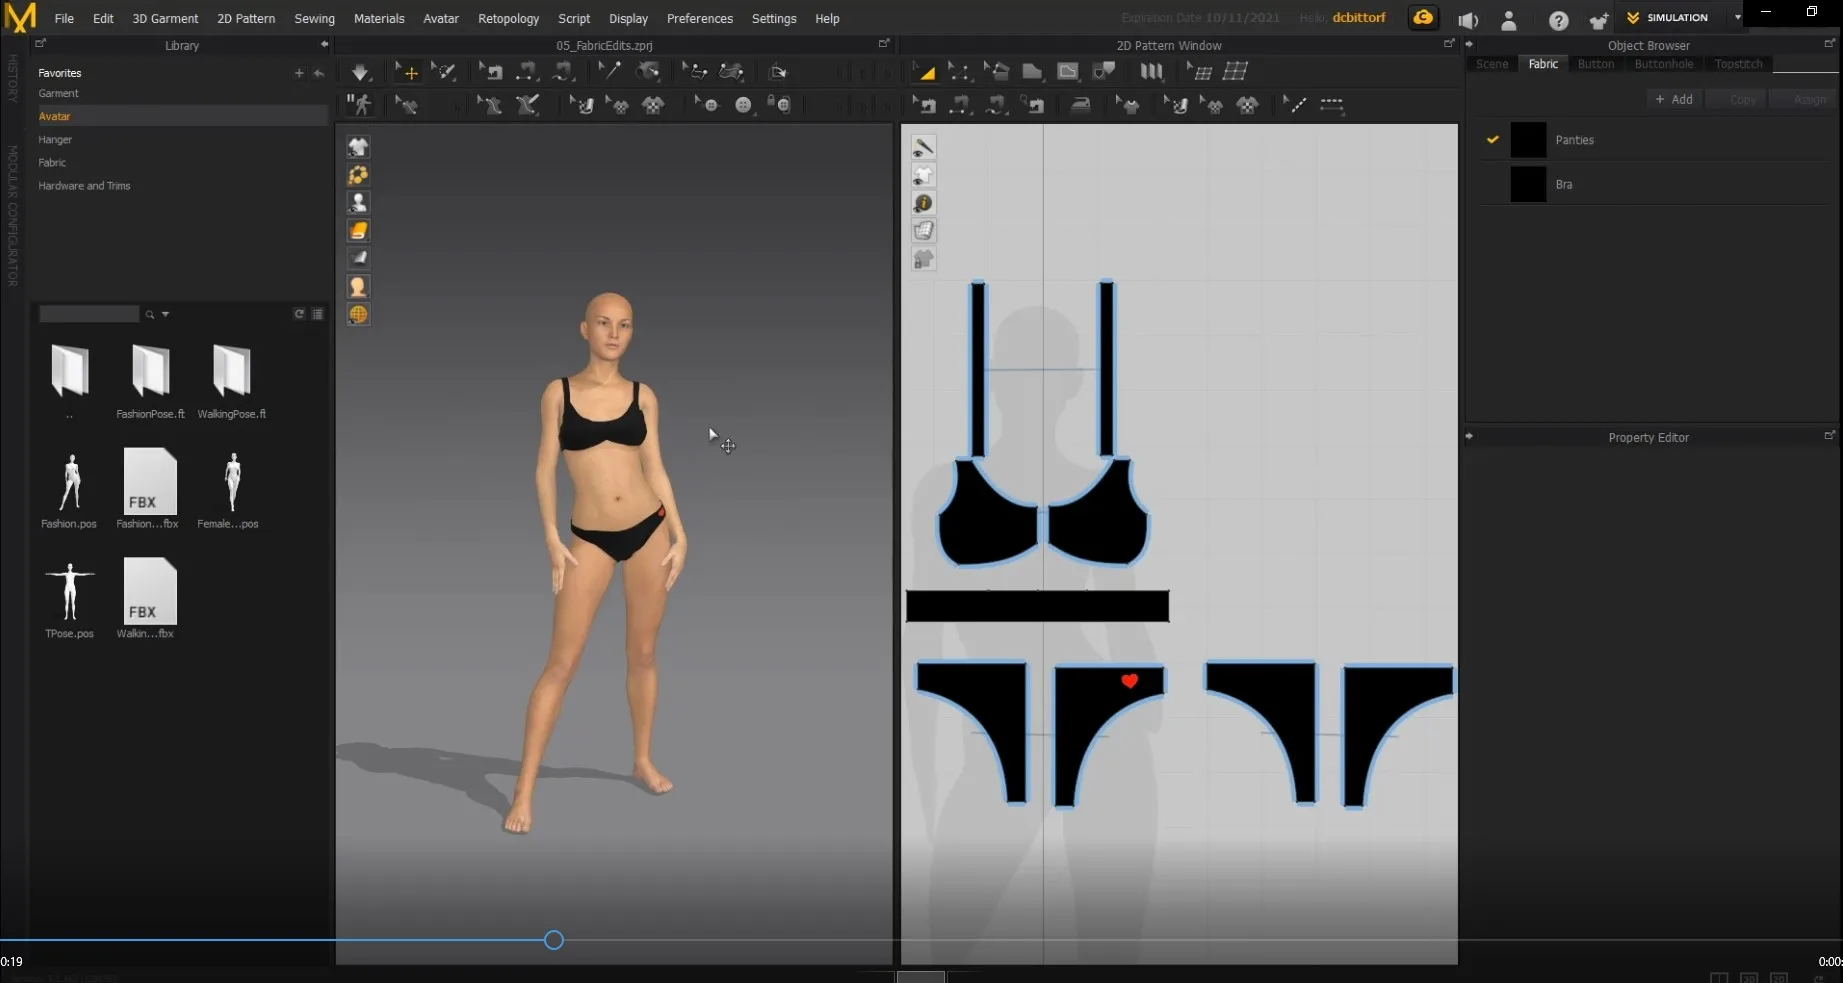
Task: Select the Segment Sewing tool
Action: coord(960,105)
